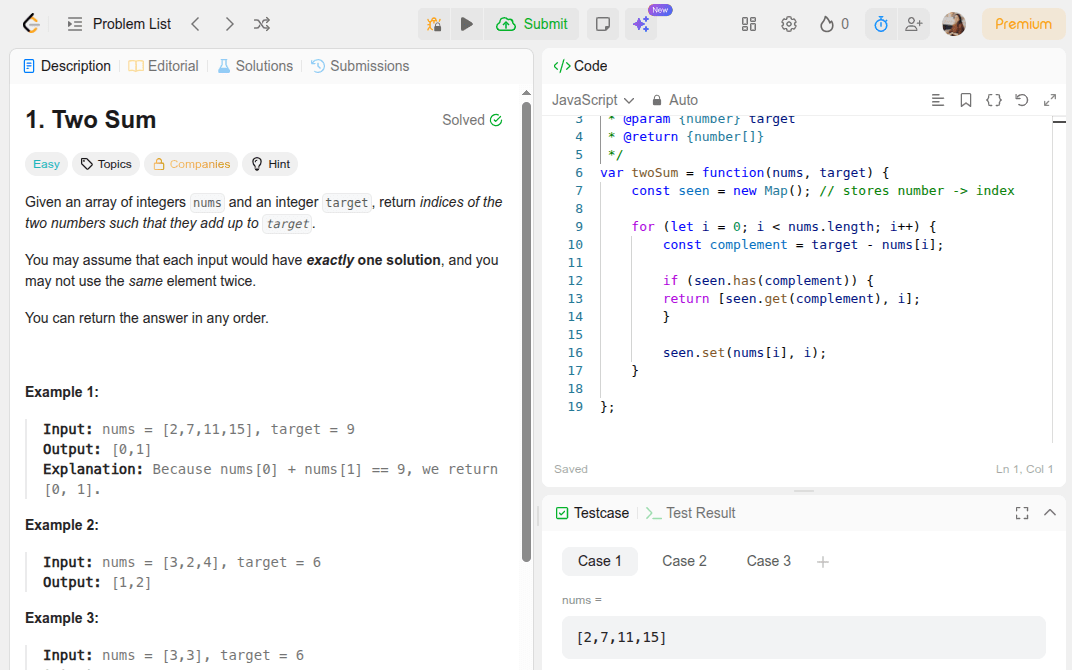Switch to the Solutions tab
This screenshot has height=670, width=1072.
tap(255, 66)
